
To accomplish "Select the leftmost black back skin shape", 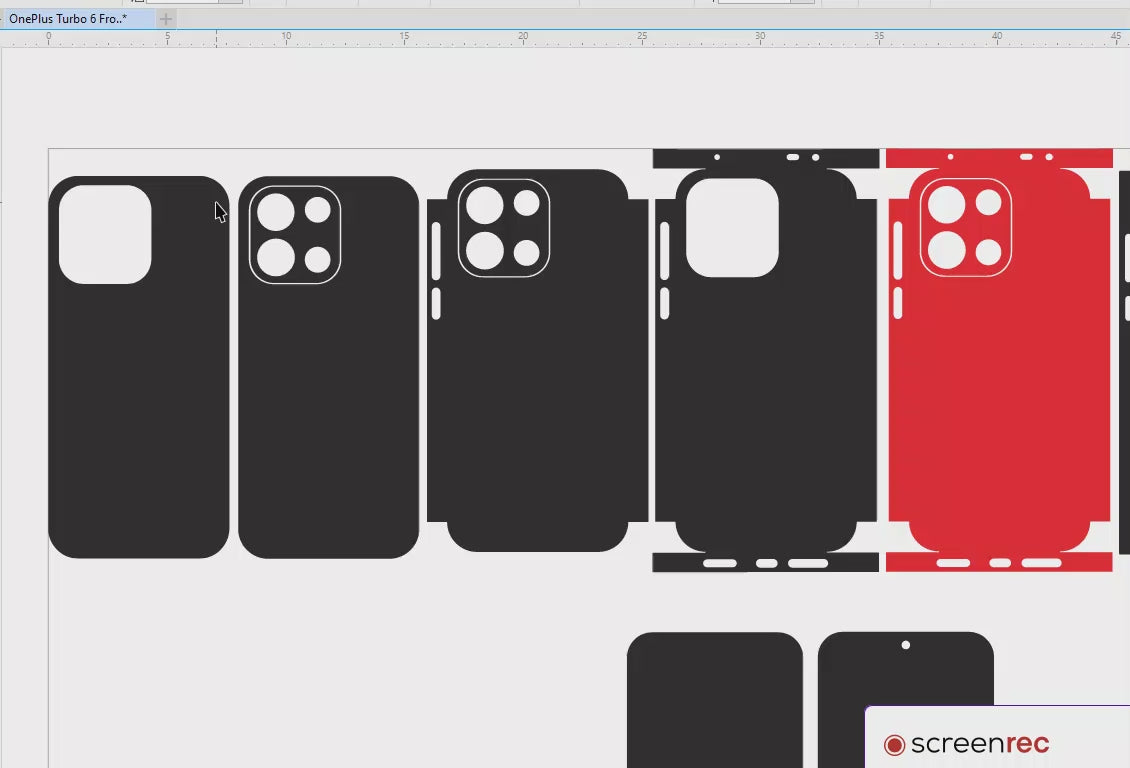I will point(138,420).
